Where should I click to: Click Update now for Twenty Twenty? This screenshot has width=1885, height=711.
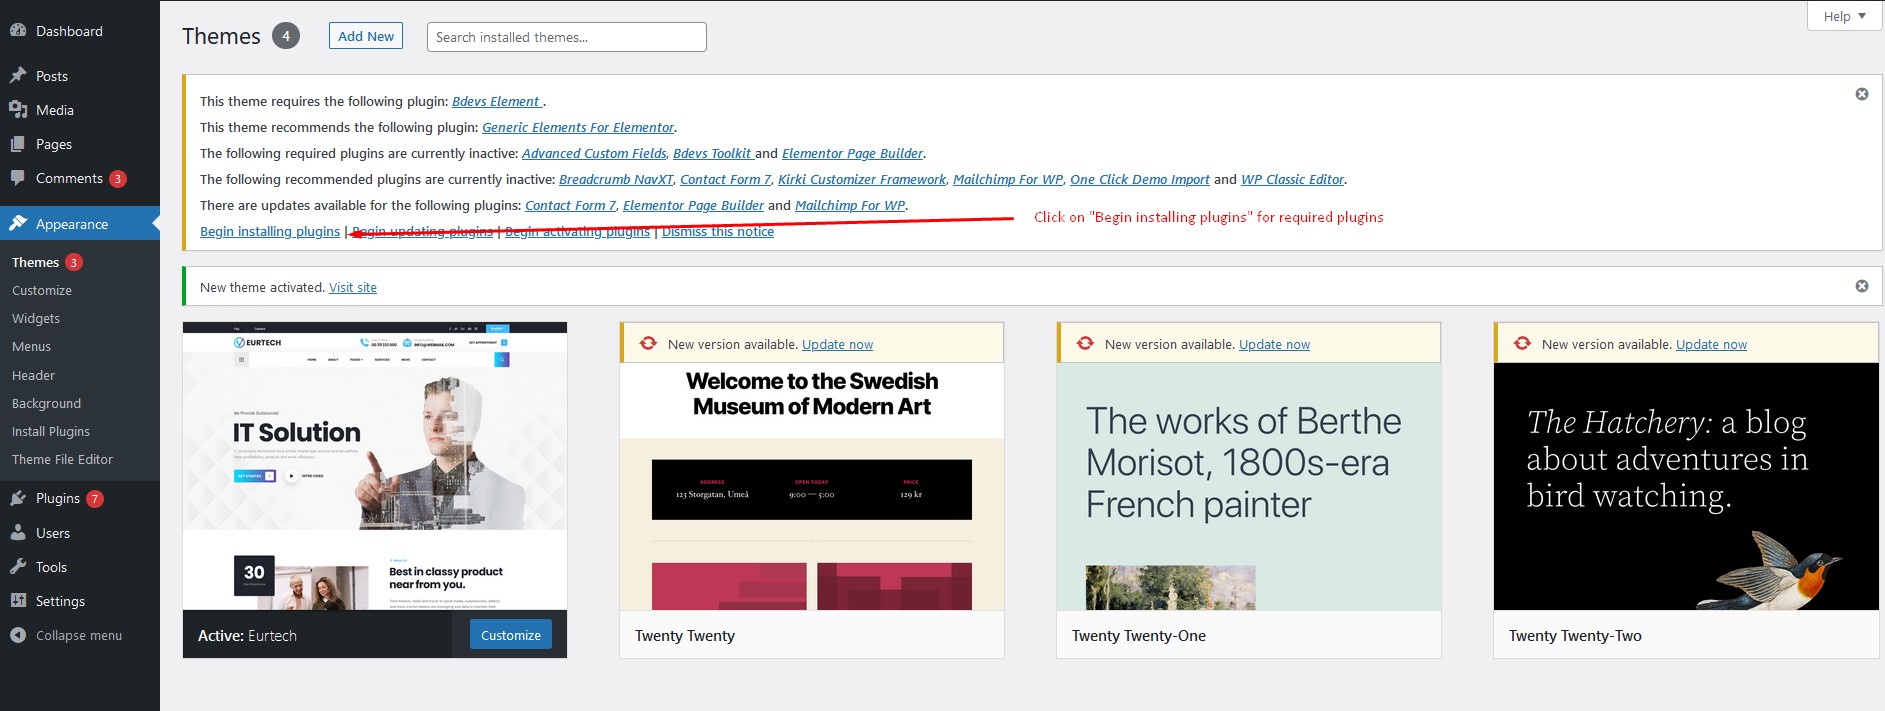coord(838,344)
